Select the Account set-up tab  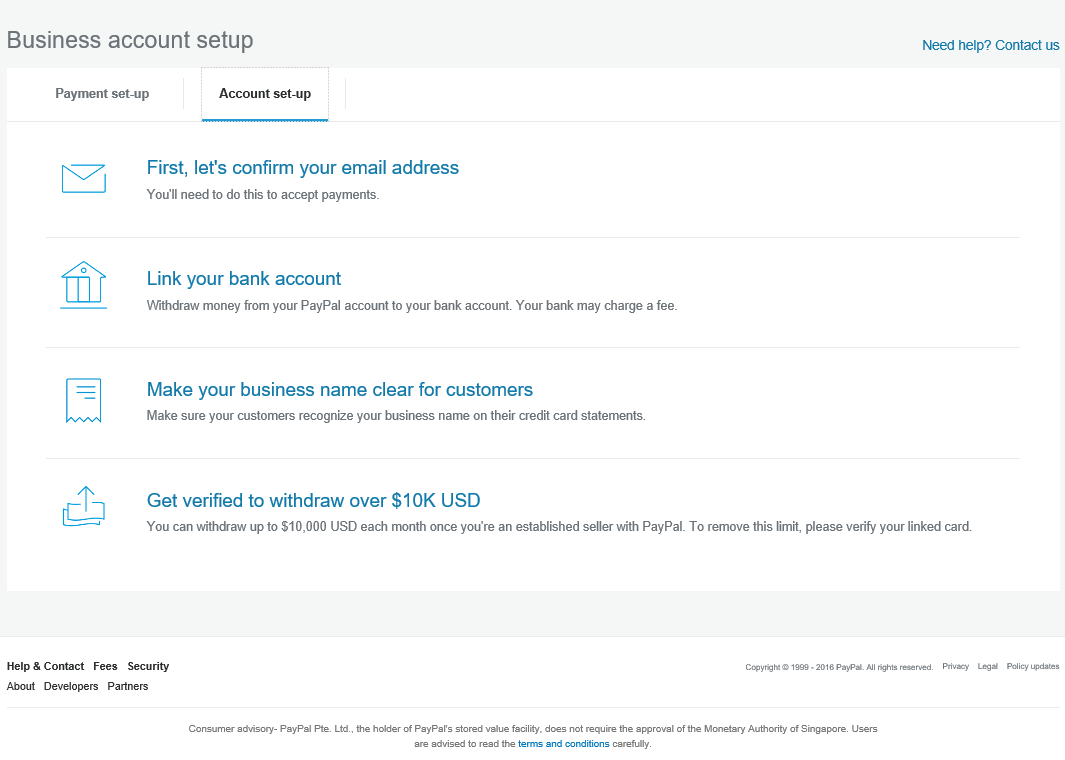click(x=265, y=94)
